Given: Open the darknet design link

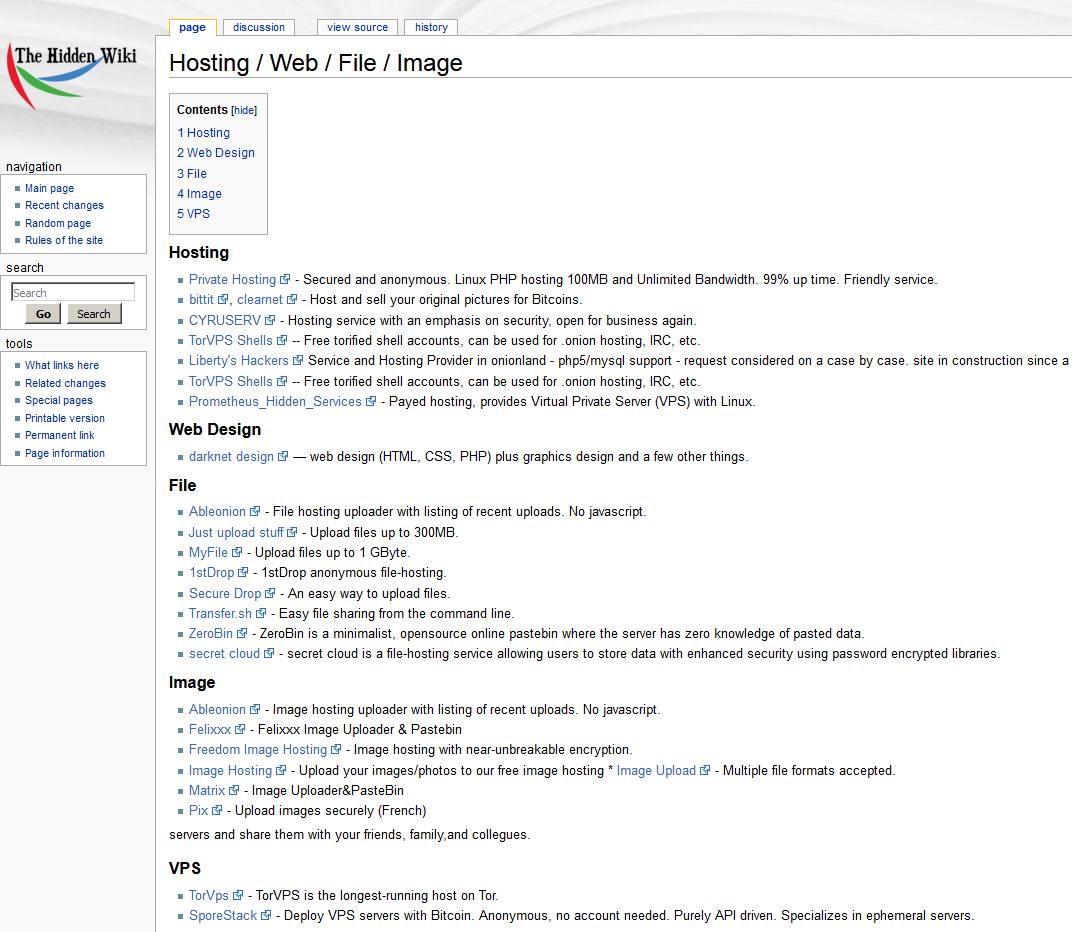Looking at the screenshot, I should pyautogui.click(x=231, y=456).
